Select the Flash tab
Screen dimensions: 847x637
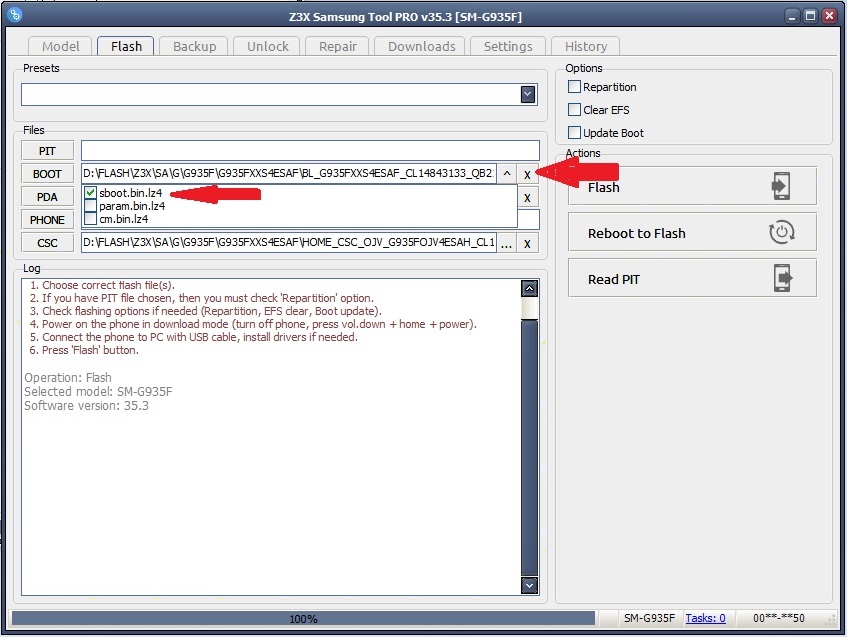(x=126, y=46)
